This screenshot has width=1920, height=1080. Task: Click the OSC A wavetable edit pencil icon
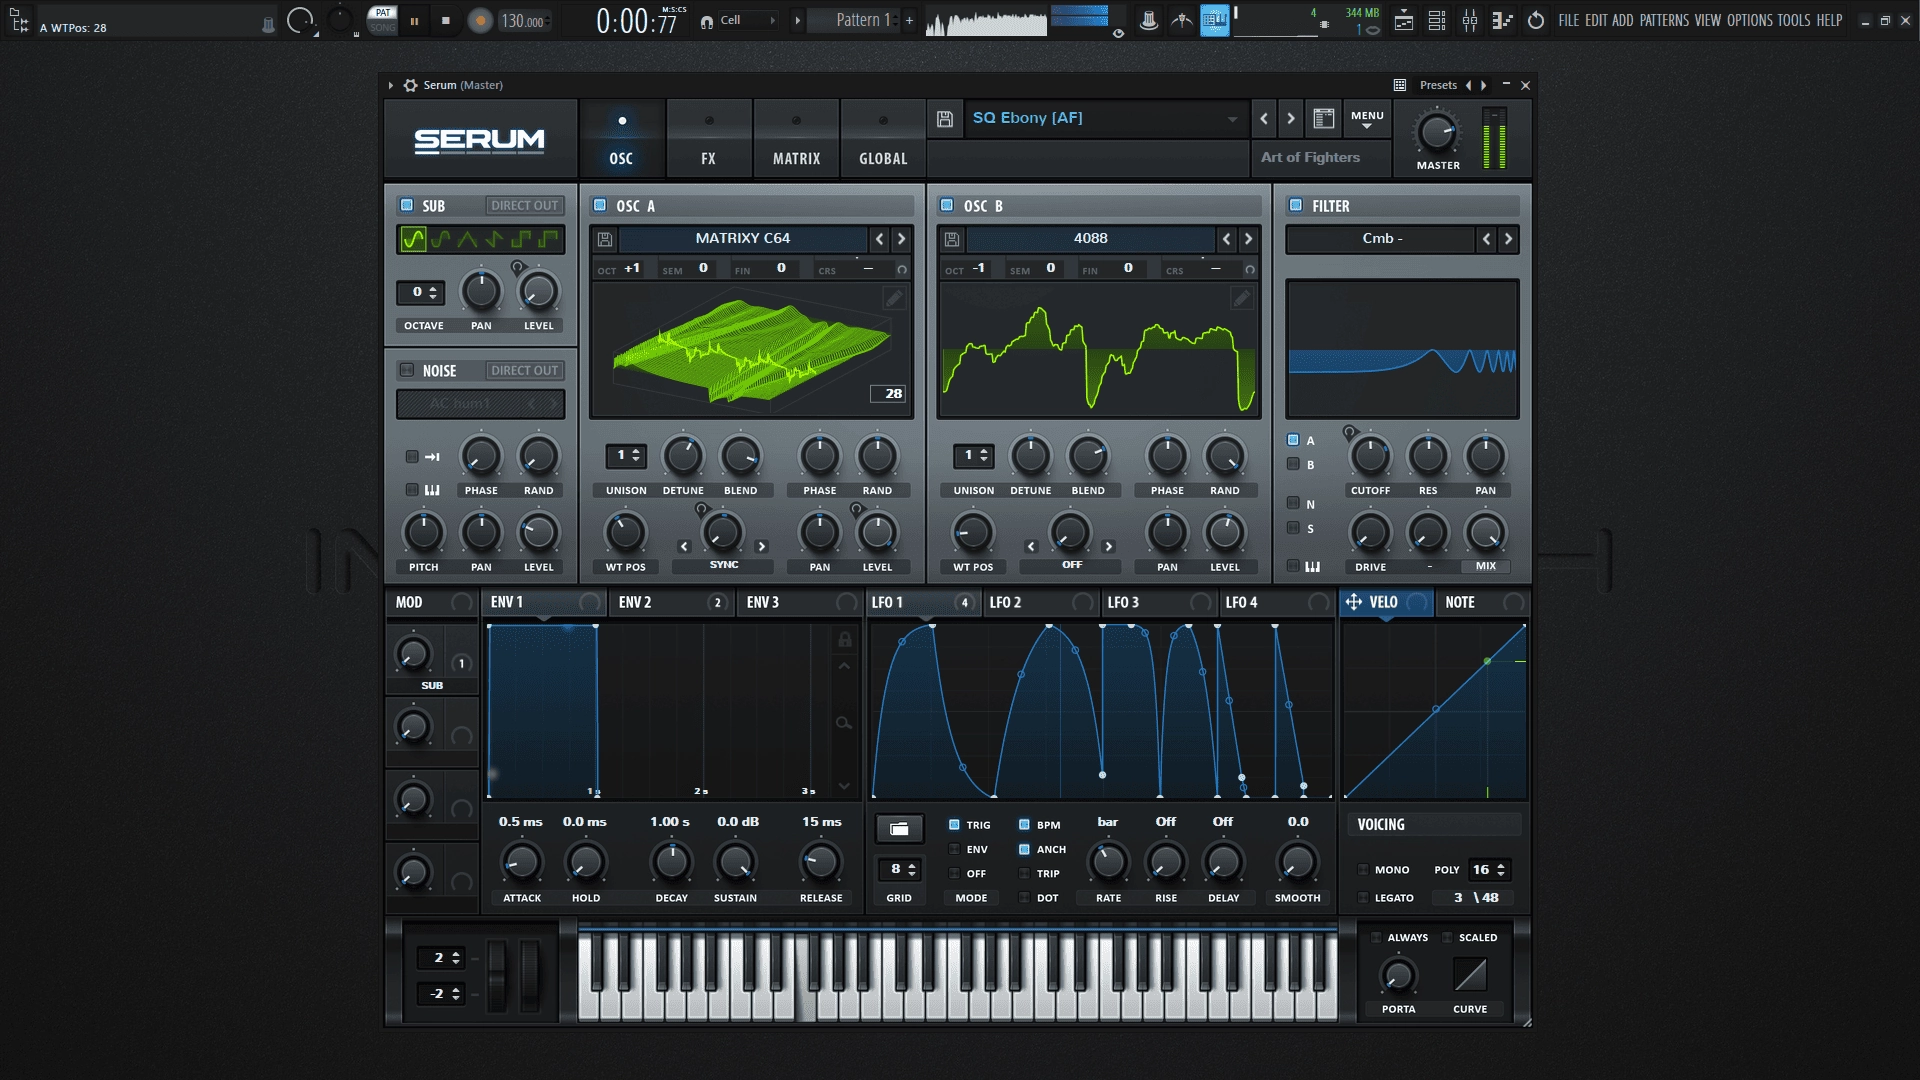tap(894, 298)
